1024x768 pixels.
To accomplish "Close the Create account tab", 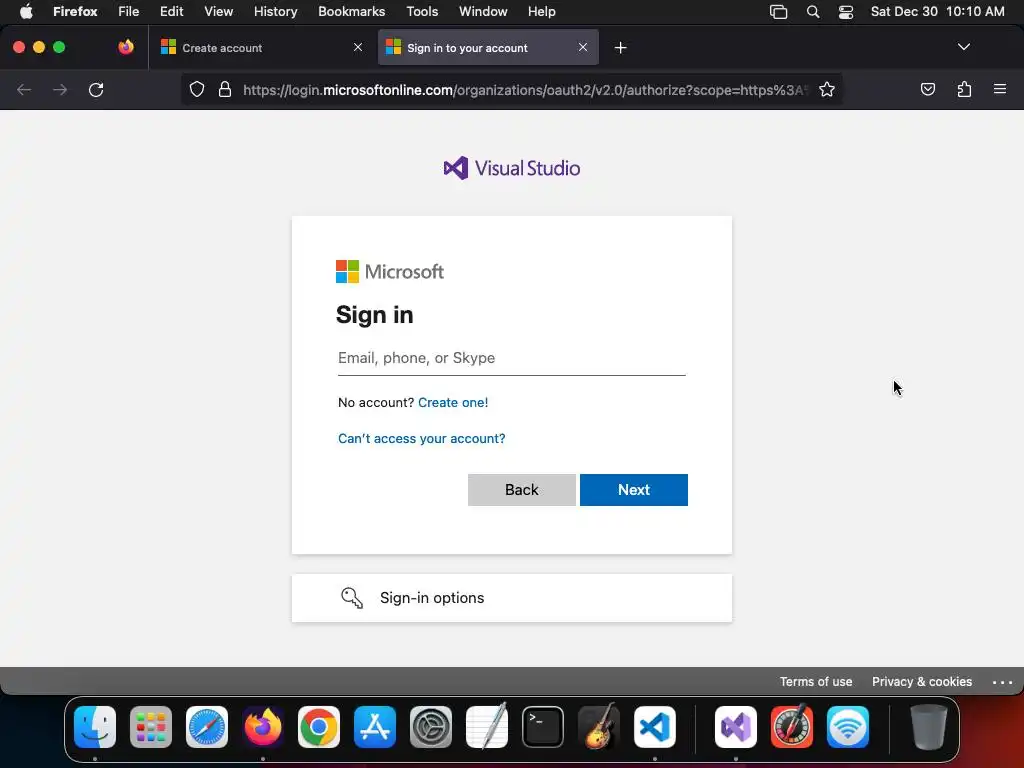I will click(358, 47).
